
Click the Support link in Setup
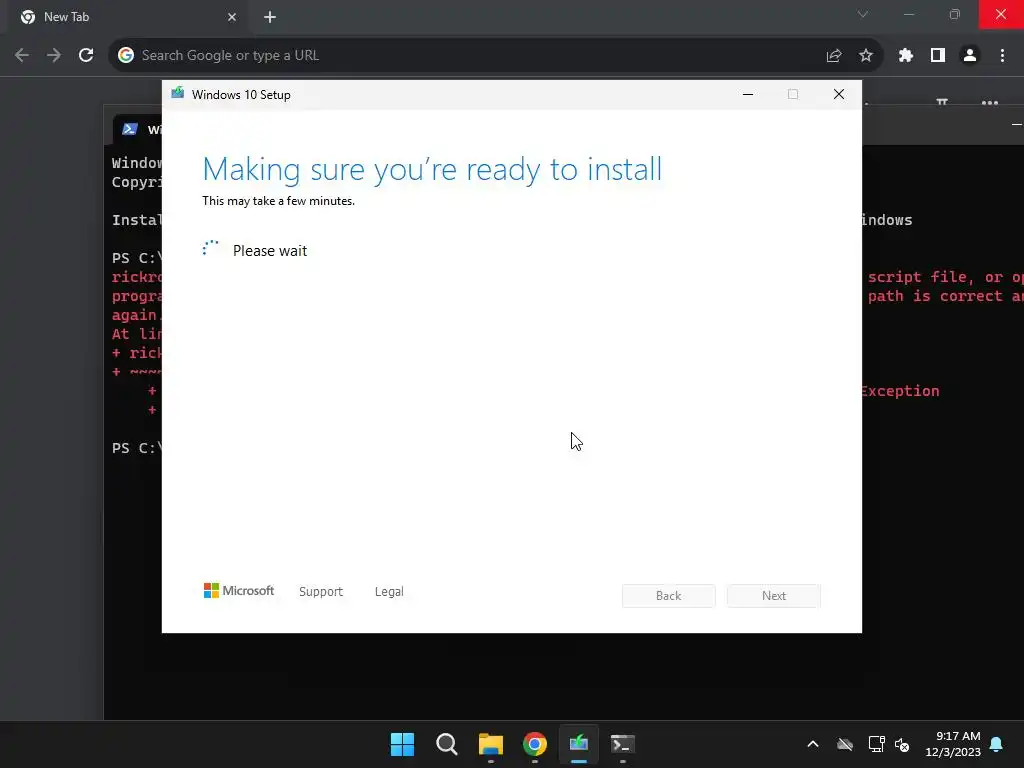321,592
